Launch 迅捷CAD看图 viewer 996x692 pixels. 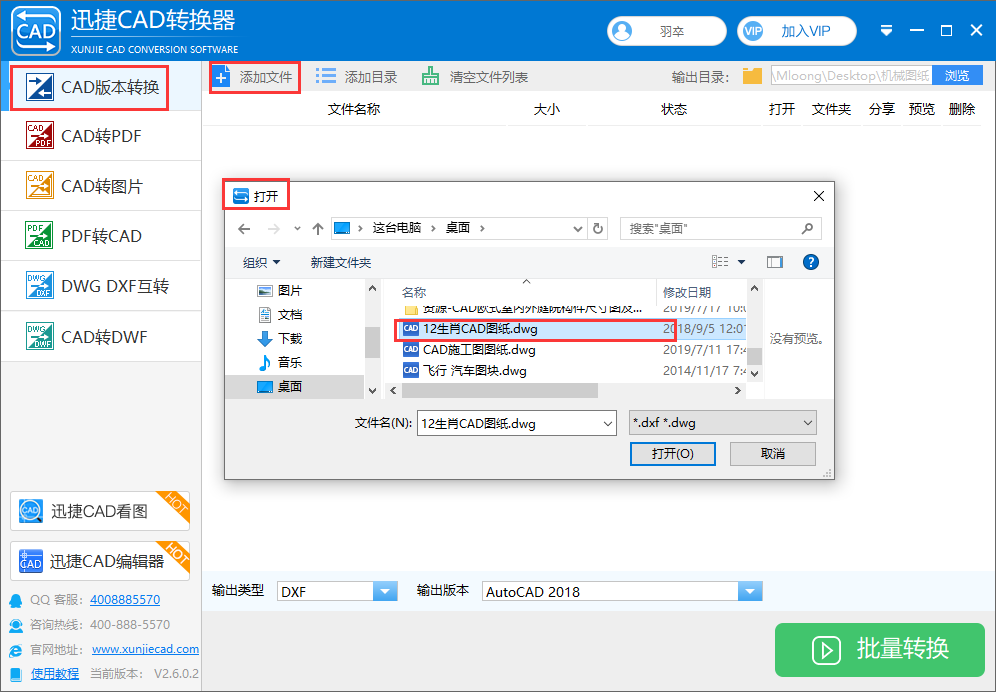click(x=100, y=511)
